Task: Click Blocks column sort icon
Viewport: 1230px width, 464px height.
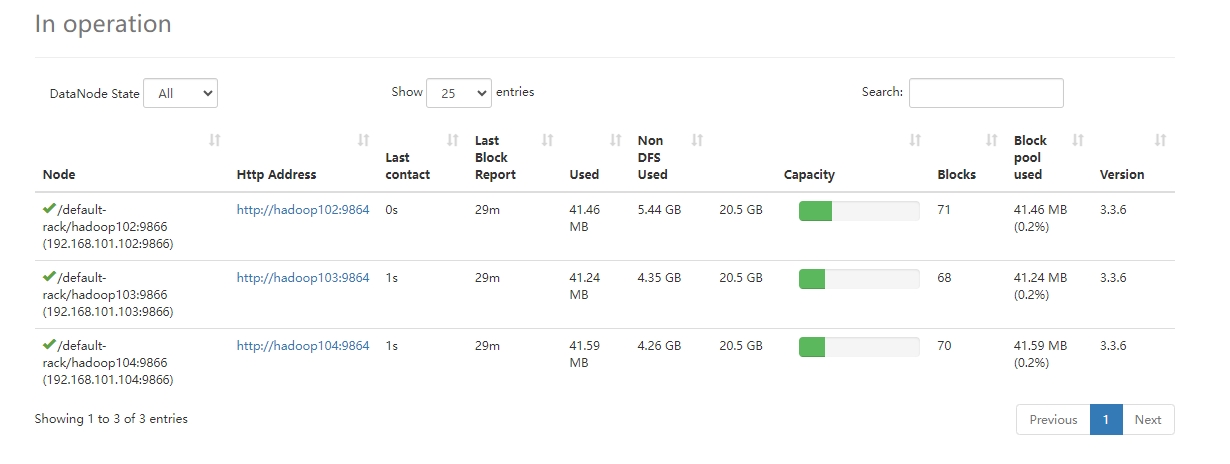Action: point(991,141)
